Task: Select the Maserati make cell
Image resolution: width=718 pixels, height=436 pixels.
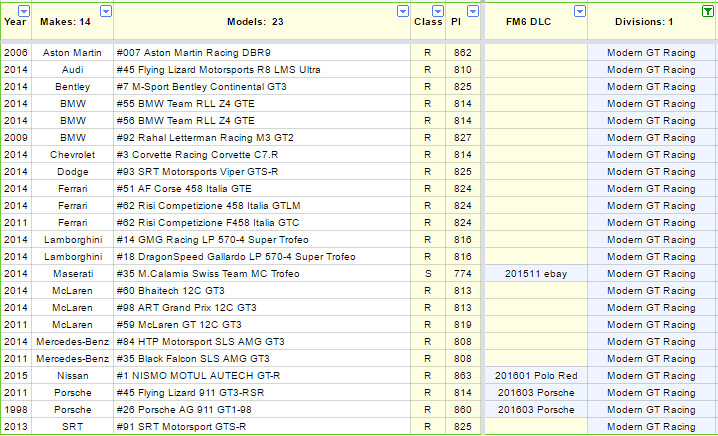Action: [x=72, y=273]
